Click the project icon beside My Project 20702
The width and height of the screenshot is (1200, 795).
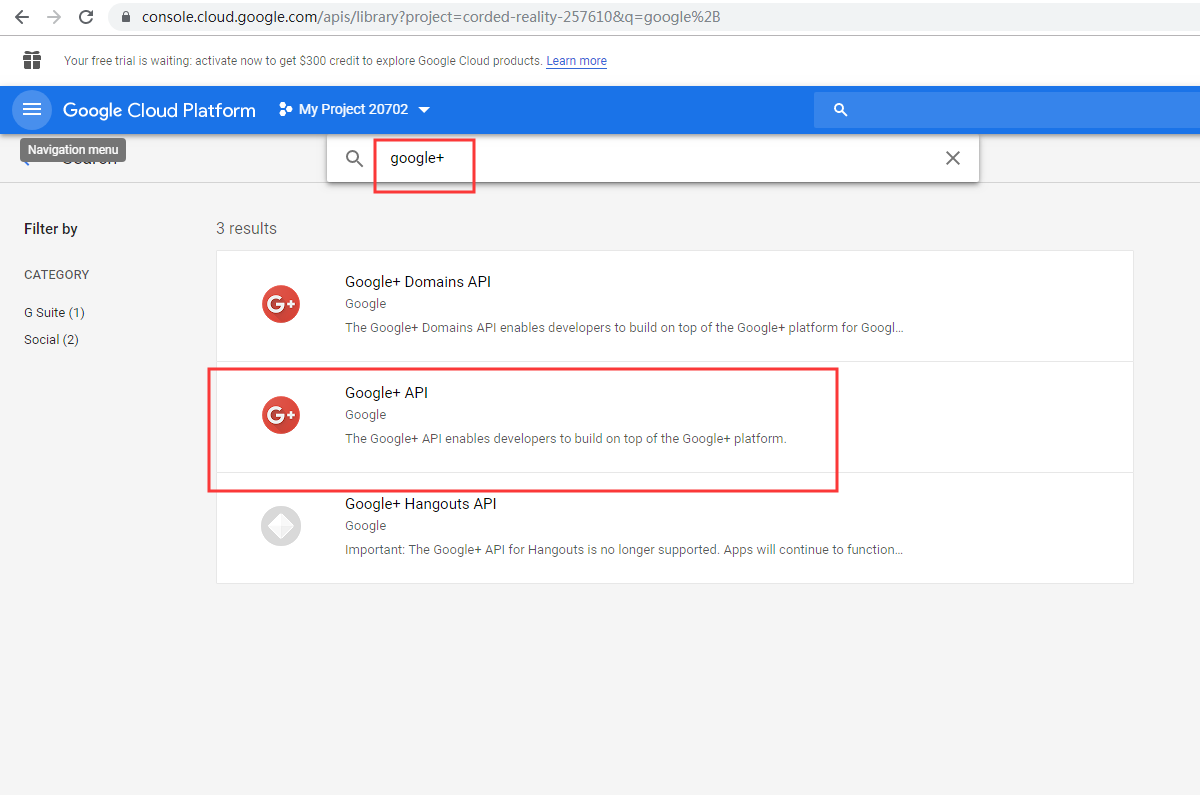click(285, 110)
